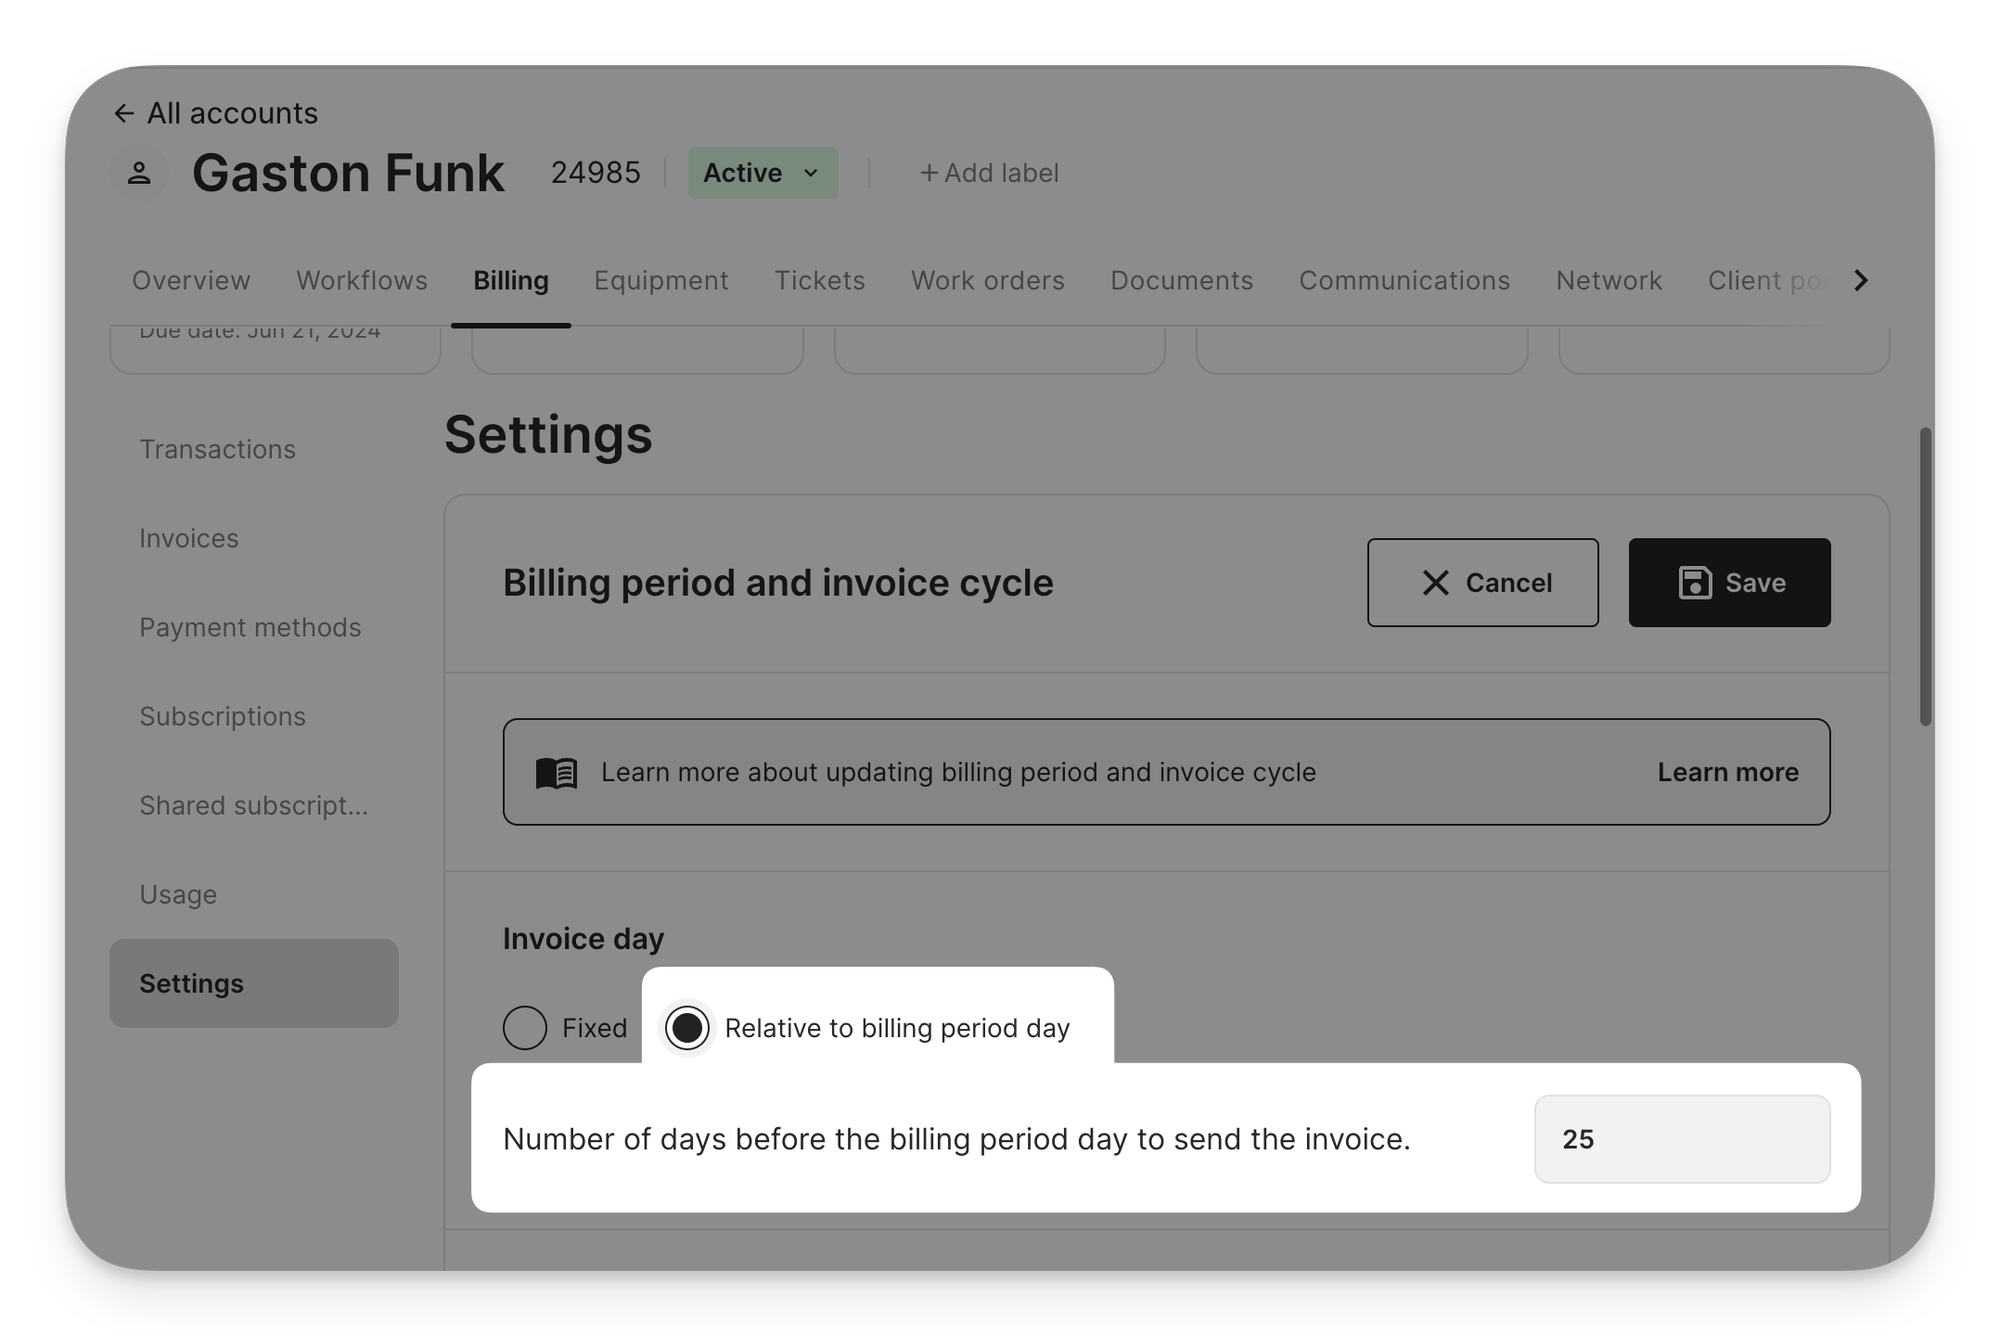This screenshot has height=1336, width=2000.
Task: Open the Workflows tab
Action: click(x=362, y=281)
